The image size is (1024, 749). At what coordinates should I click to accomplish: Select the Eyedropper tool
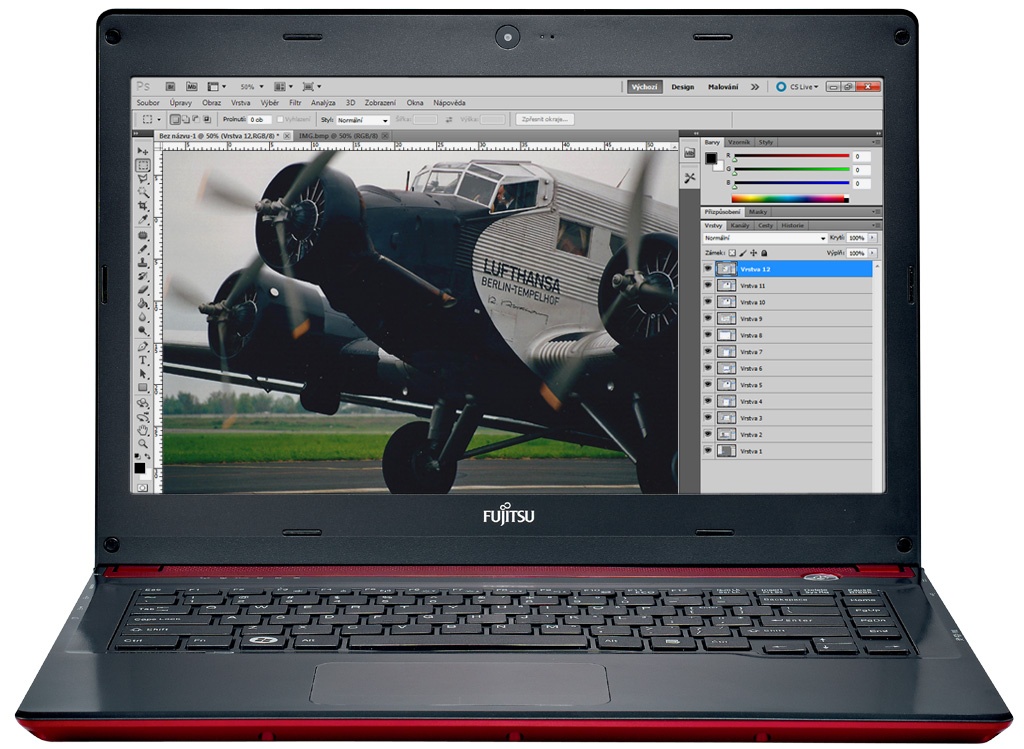(142, 220)
